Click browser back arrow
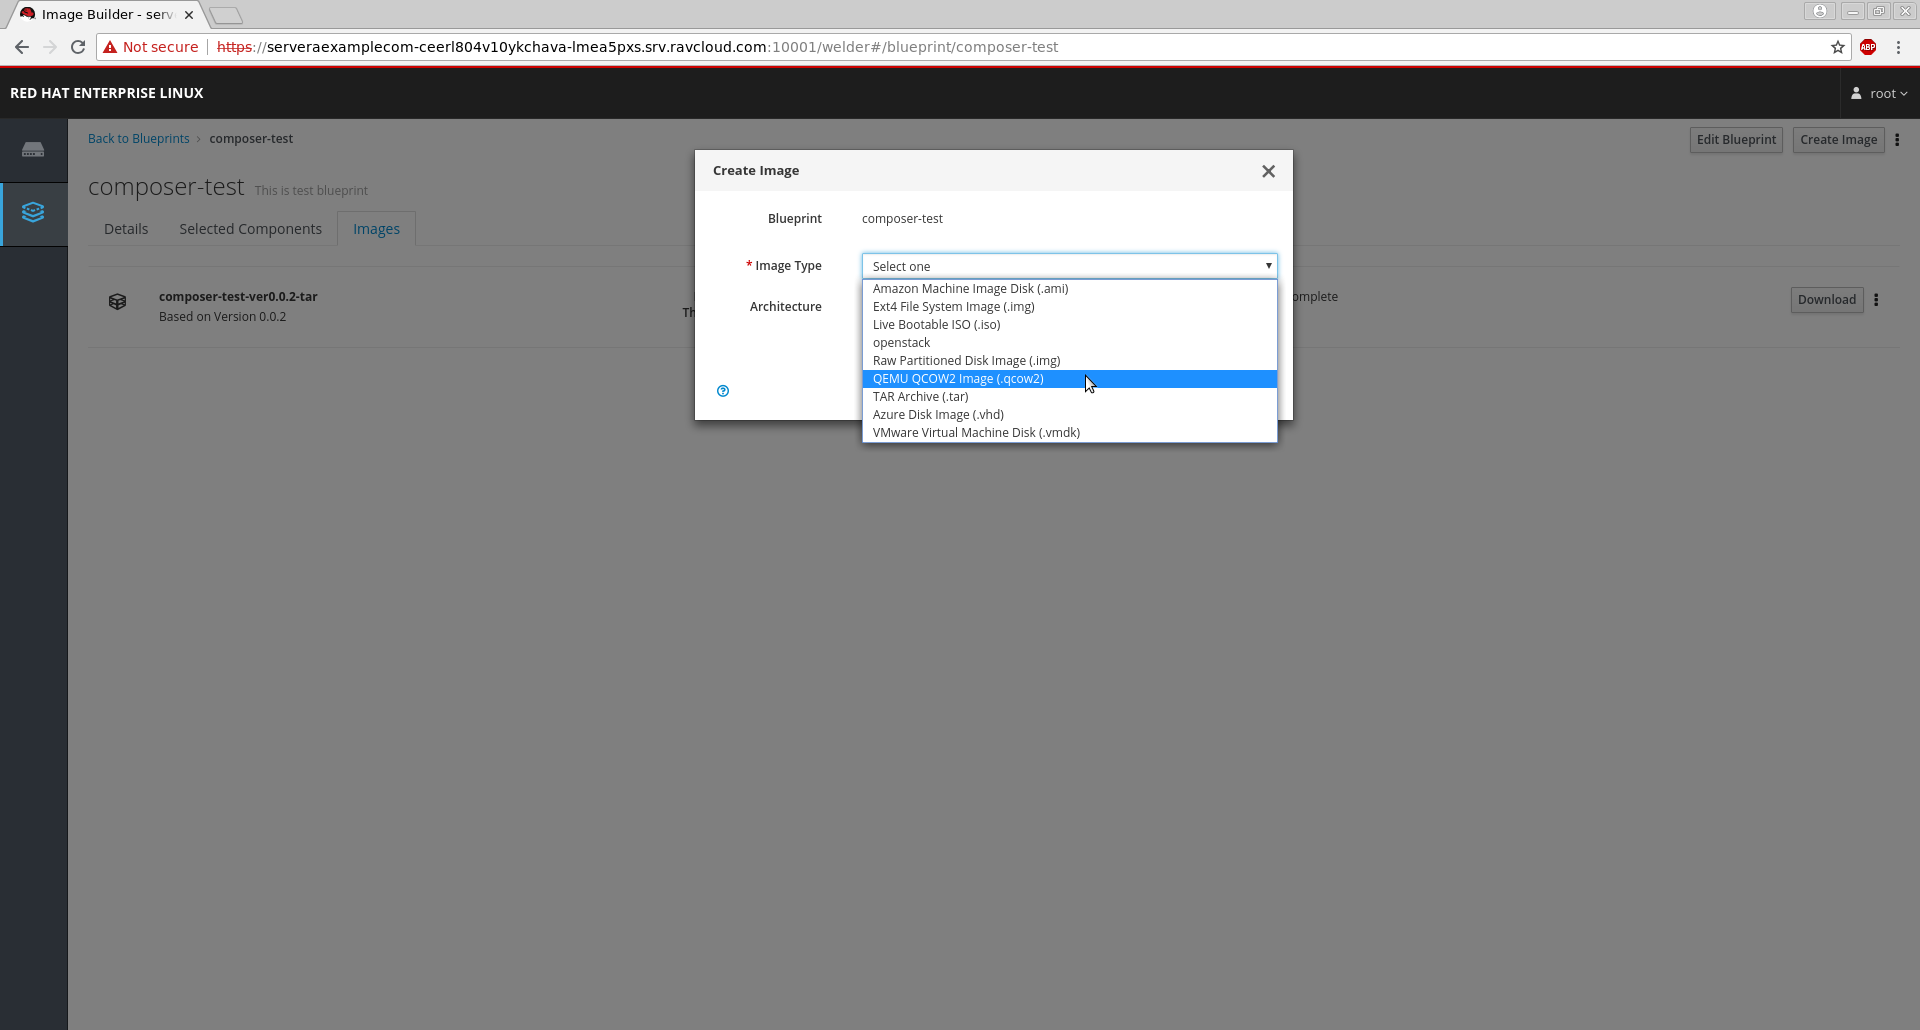1920x1030 pixels. (22, 47)
